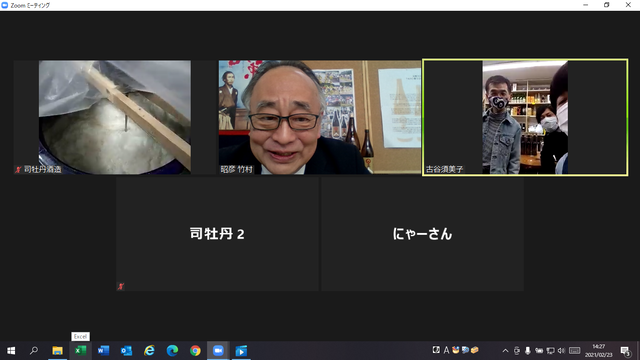The image size is (640, 360).
Task: Select the 昭彦 竹村 video tile
Action: tap(320, 117)
